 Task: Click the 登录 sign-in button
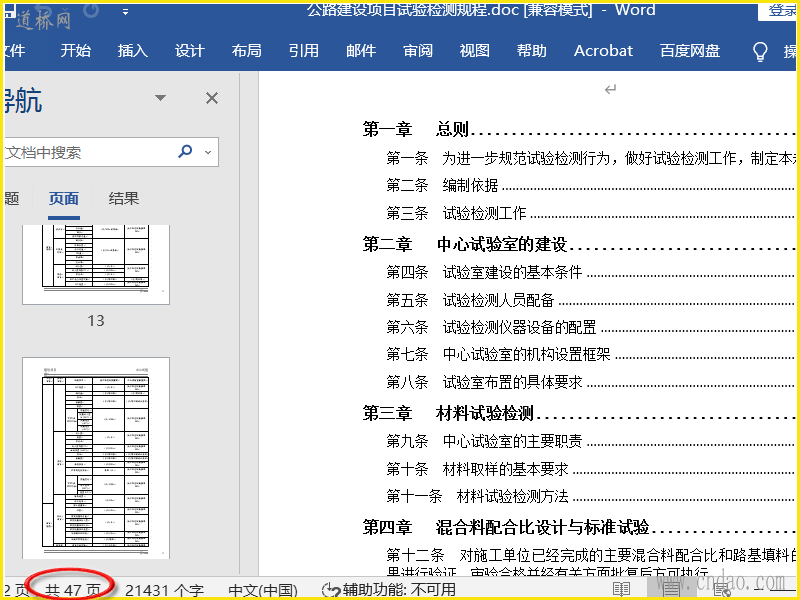(x=779, y=10)
